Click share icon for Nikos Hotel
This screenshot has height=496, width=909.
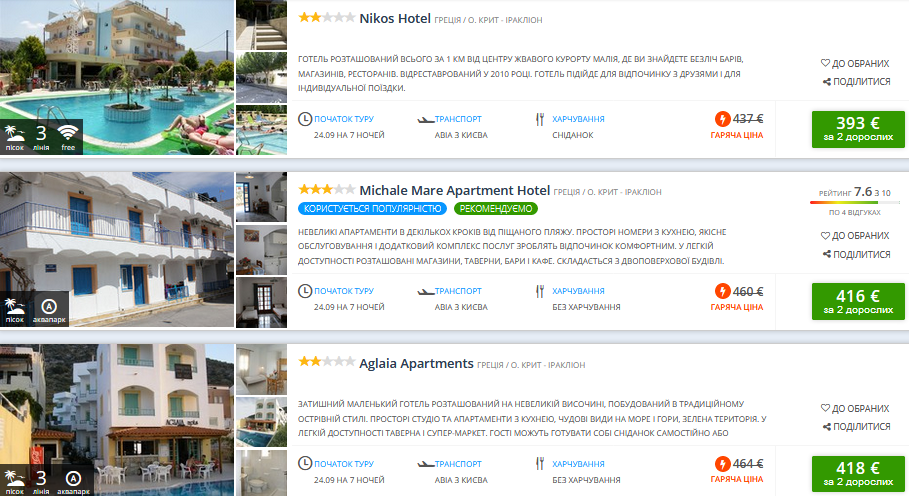827,82
